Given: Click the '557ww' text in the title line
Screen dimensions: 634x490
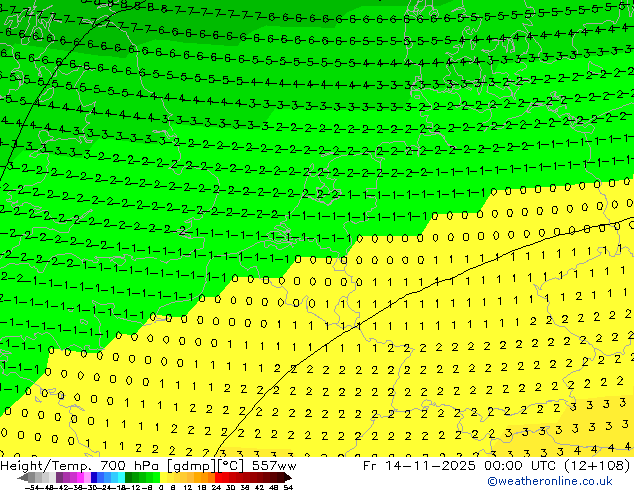Looking at the screenshot, I should [x=274, y=466].
